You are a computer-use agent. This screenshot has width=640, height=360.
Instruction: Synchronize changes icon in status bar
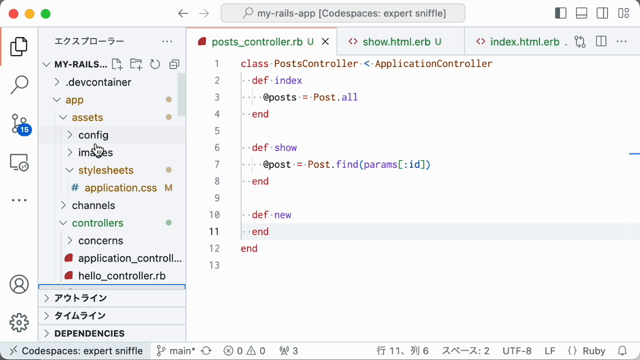(206, 351)
